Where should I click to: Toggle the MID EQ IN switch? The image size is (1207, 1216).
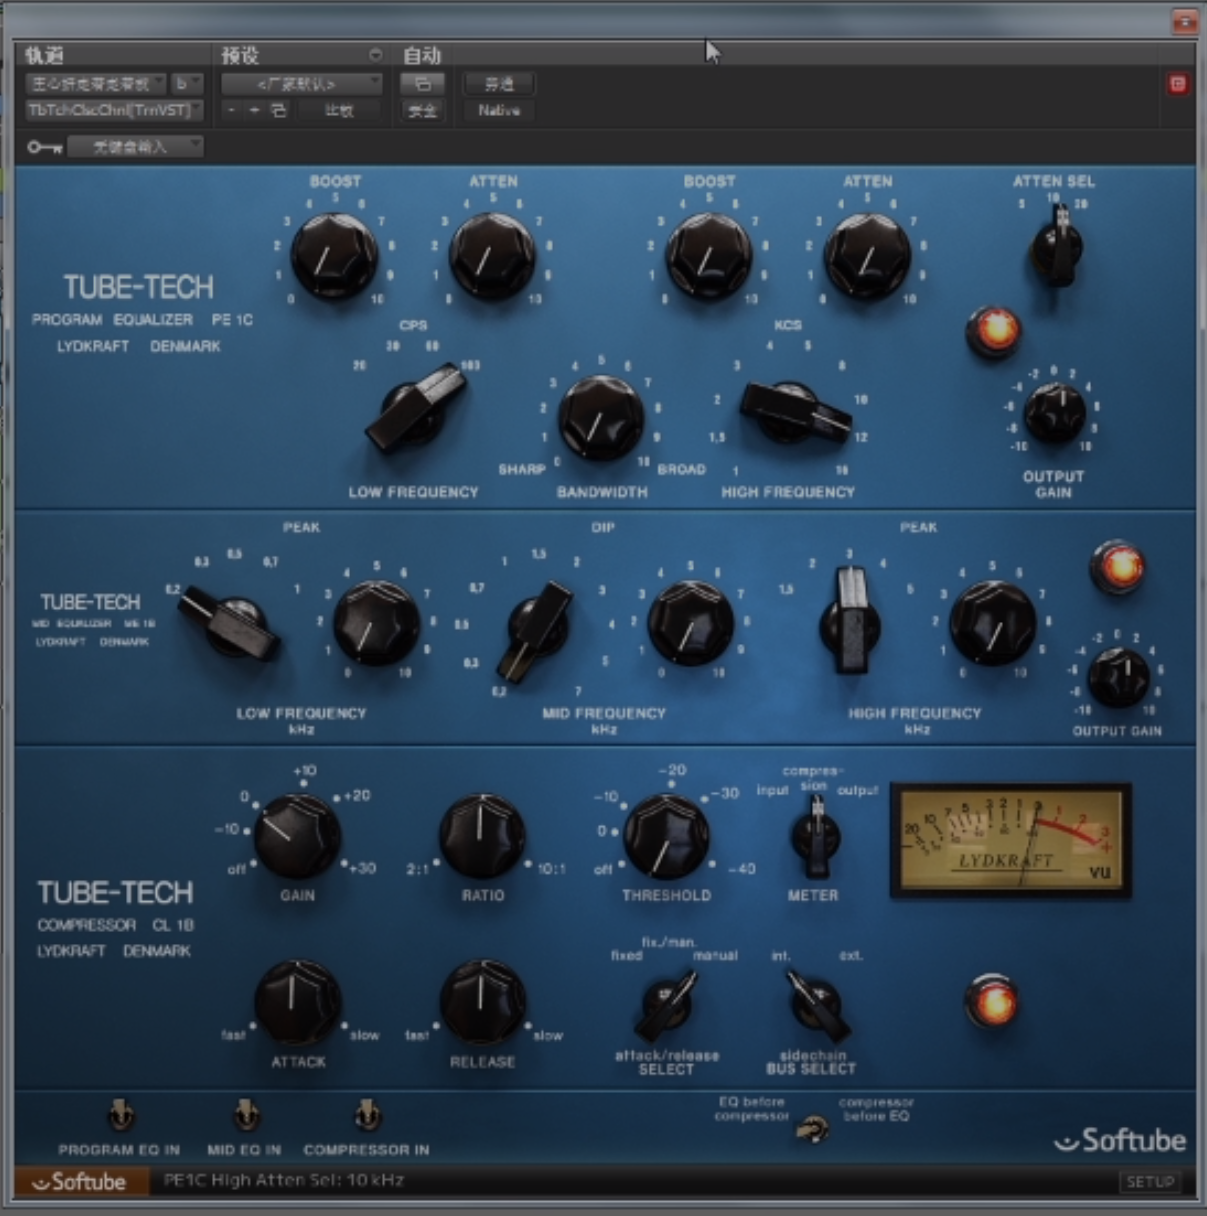245,1115
